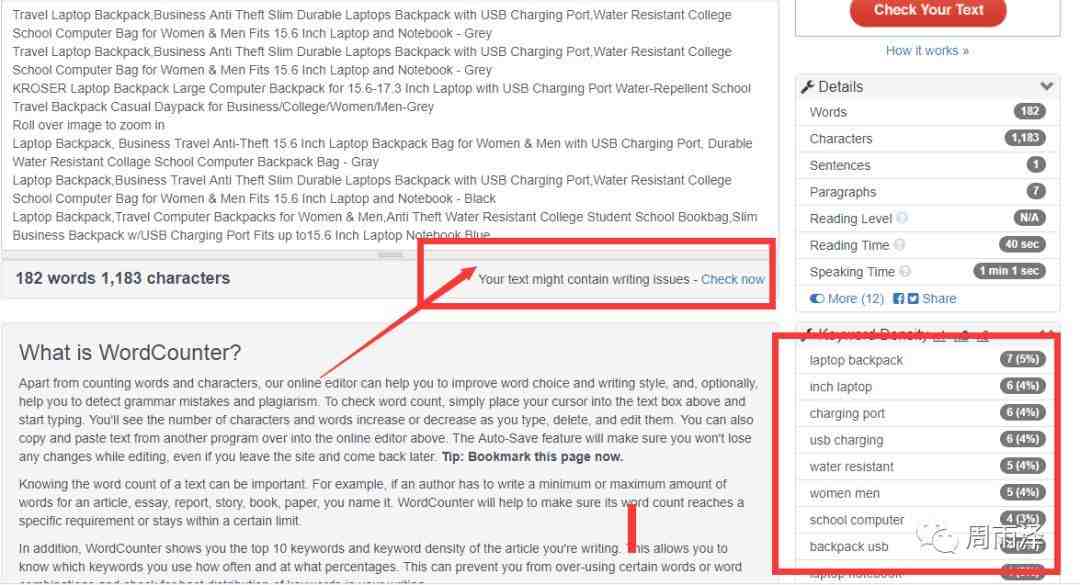1080x585 pixels.
Task: Select the Paragraphs count row
Action: pyautogui.click(x=927, y=192)
